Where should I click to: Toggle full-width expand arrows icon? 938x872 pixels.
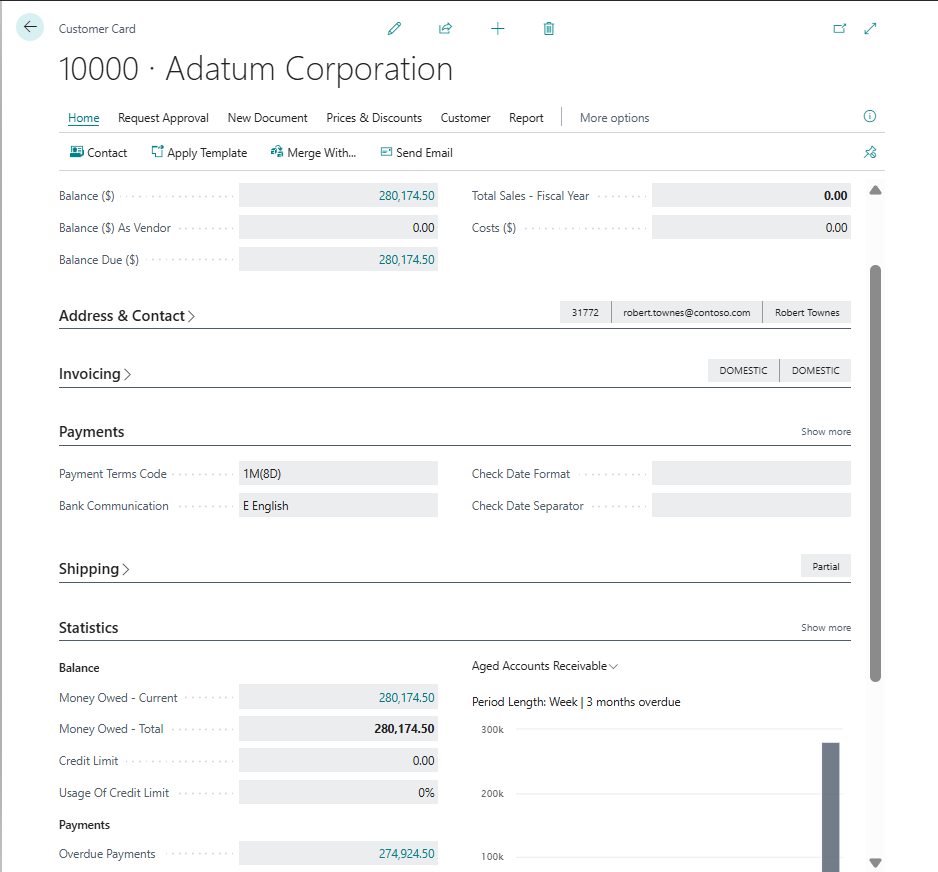click(870, 28)
